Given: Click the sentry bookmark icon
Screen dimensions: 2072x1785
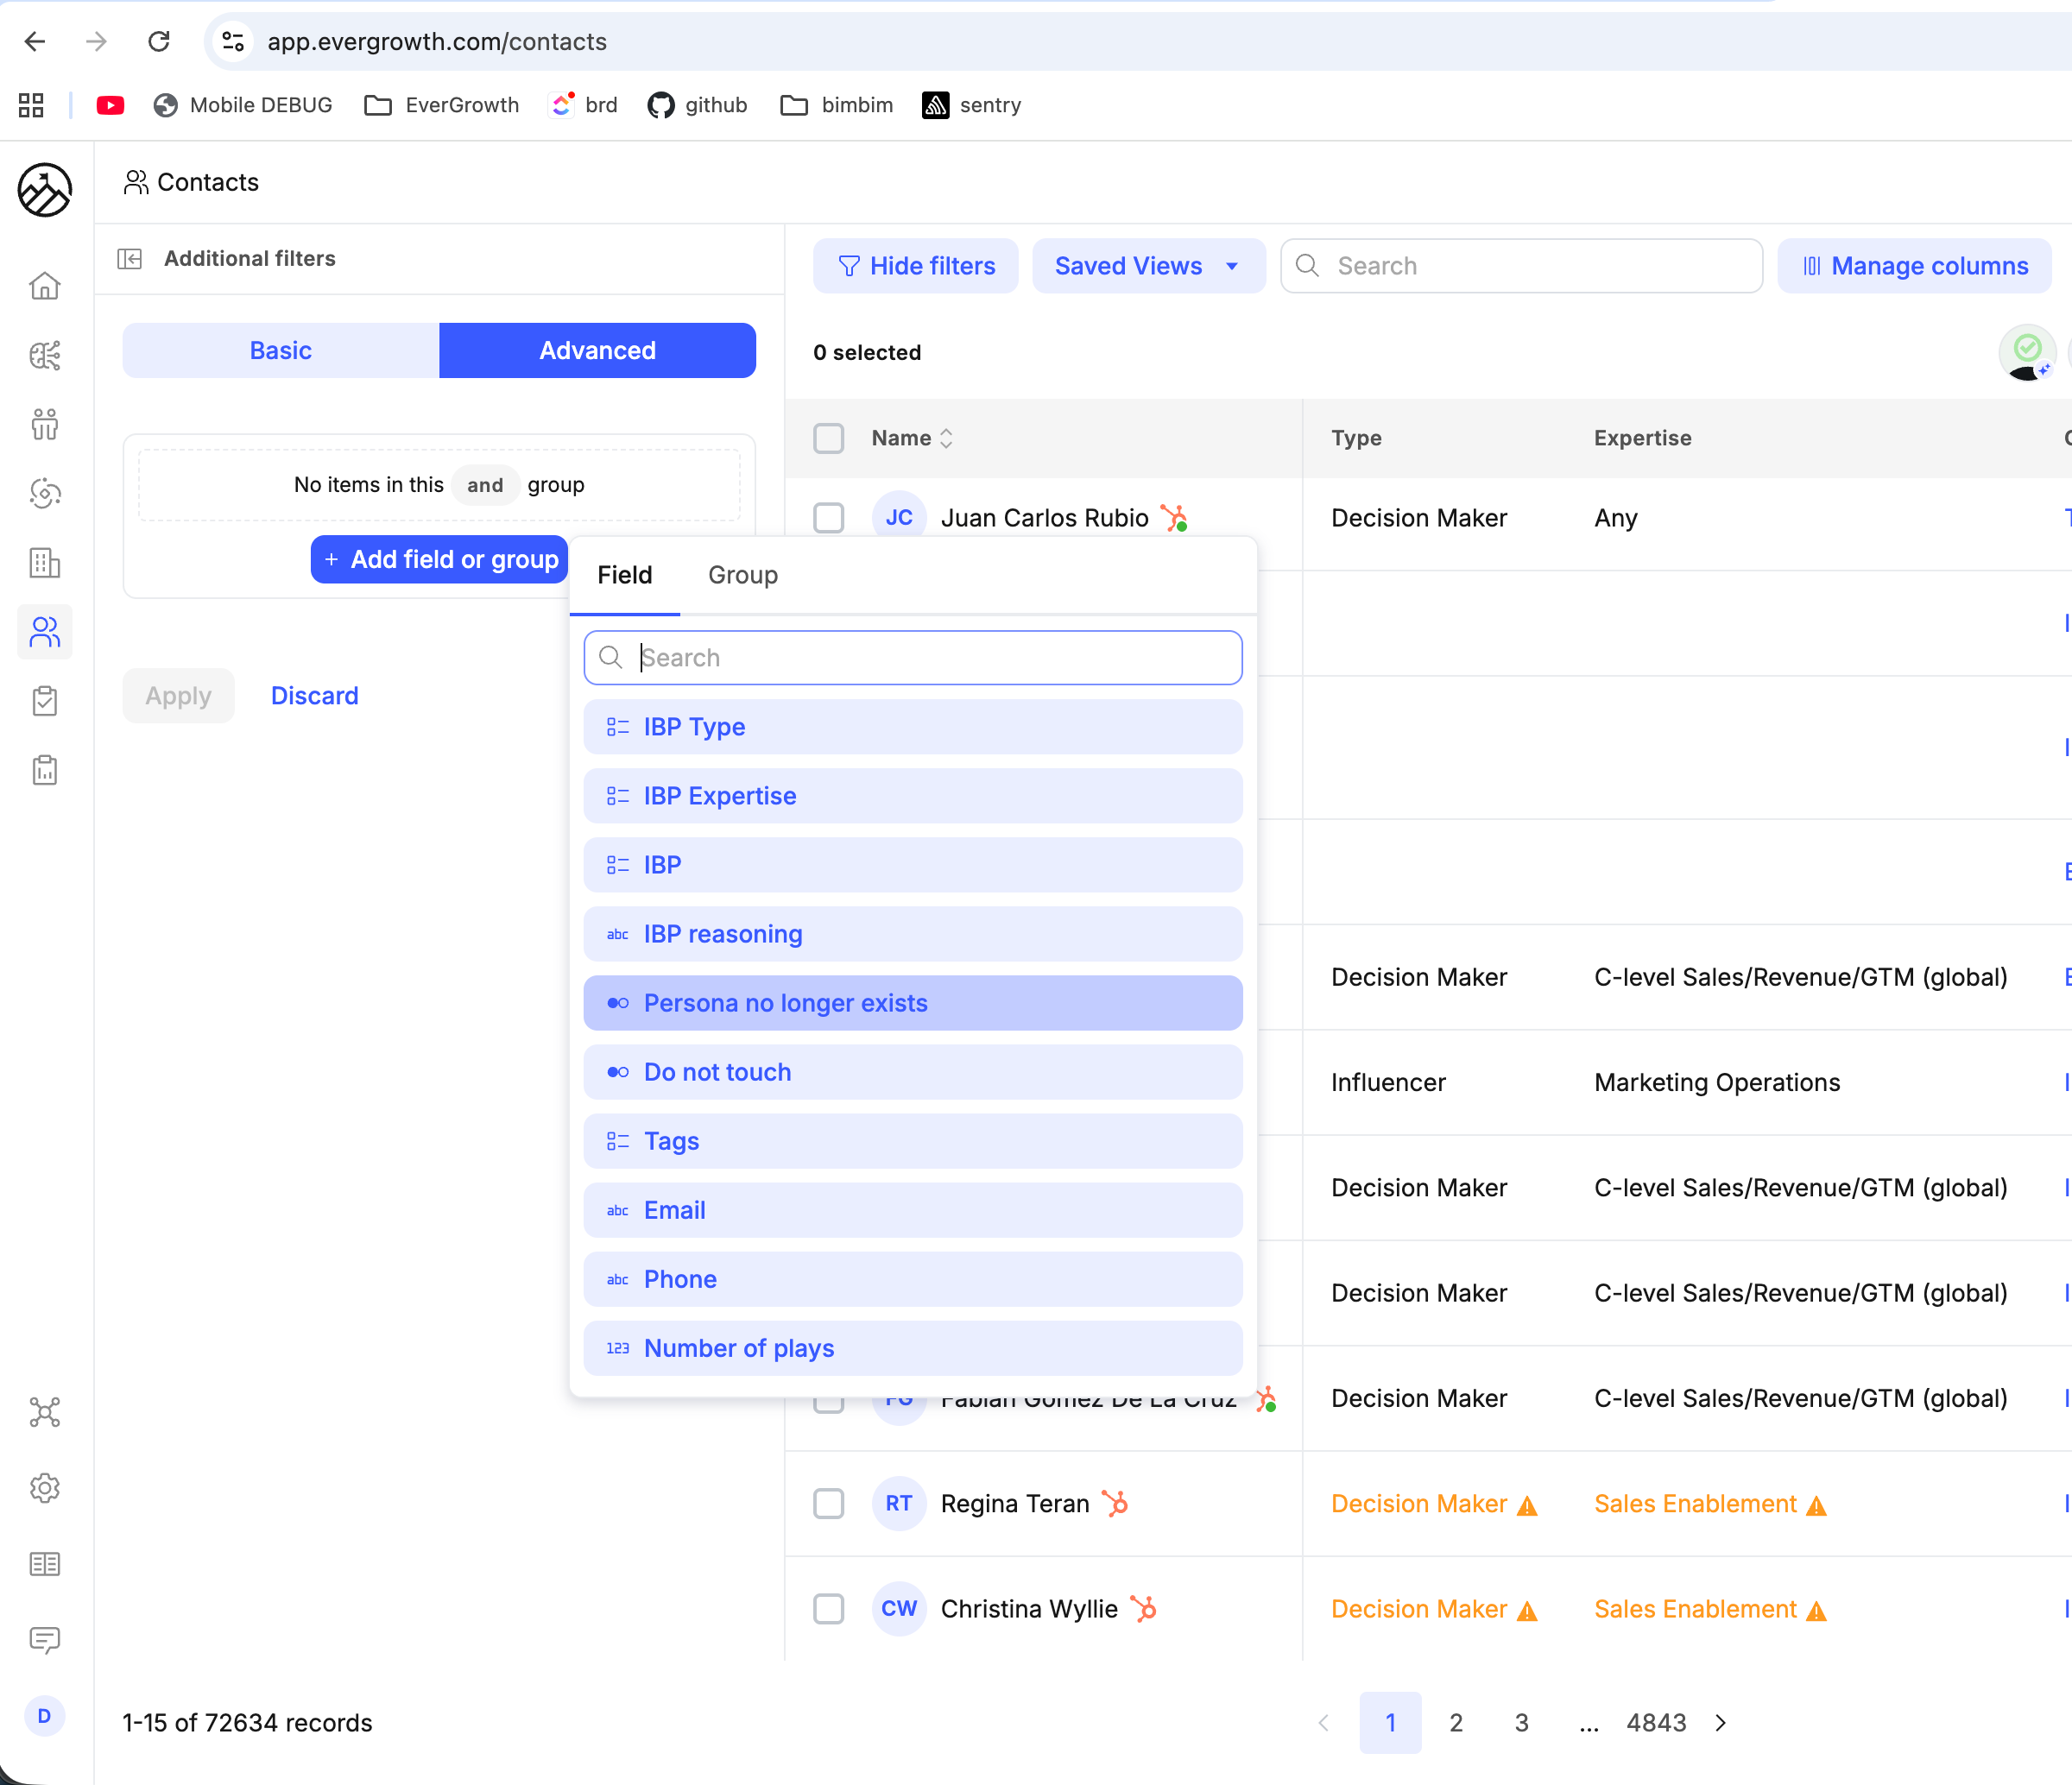Looking at the screenshot, I should [935, 105].
